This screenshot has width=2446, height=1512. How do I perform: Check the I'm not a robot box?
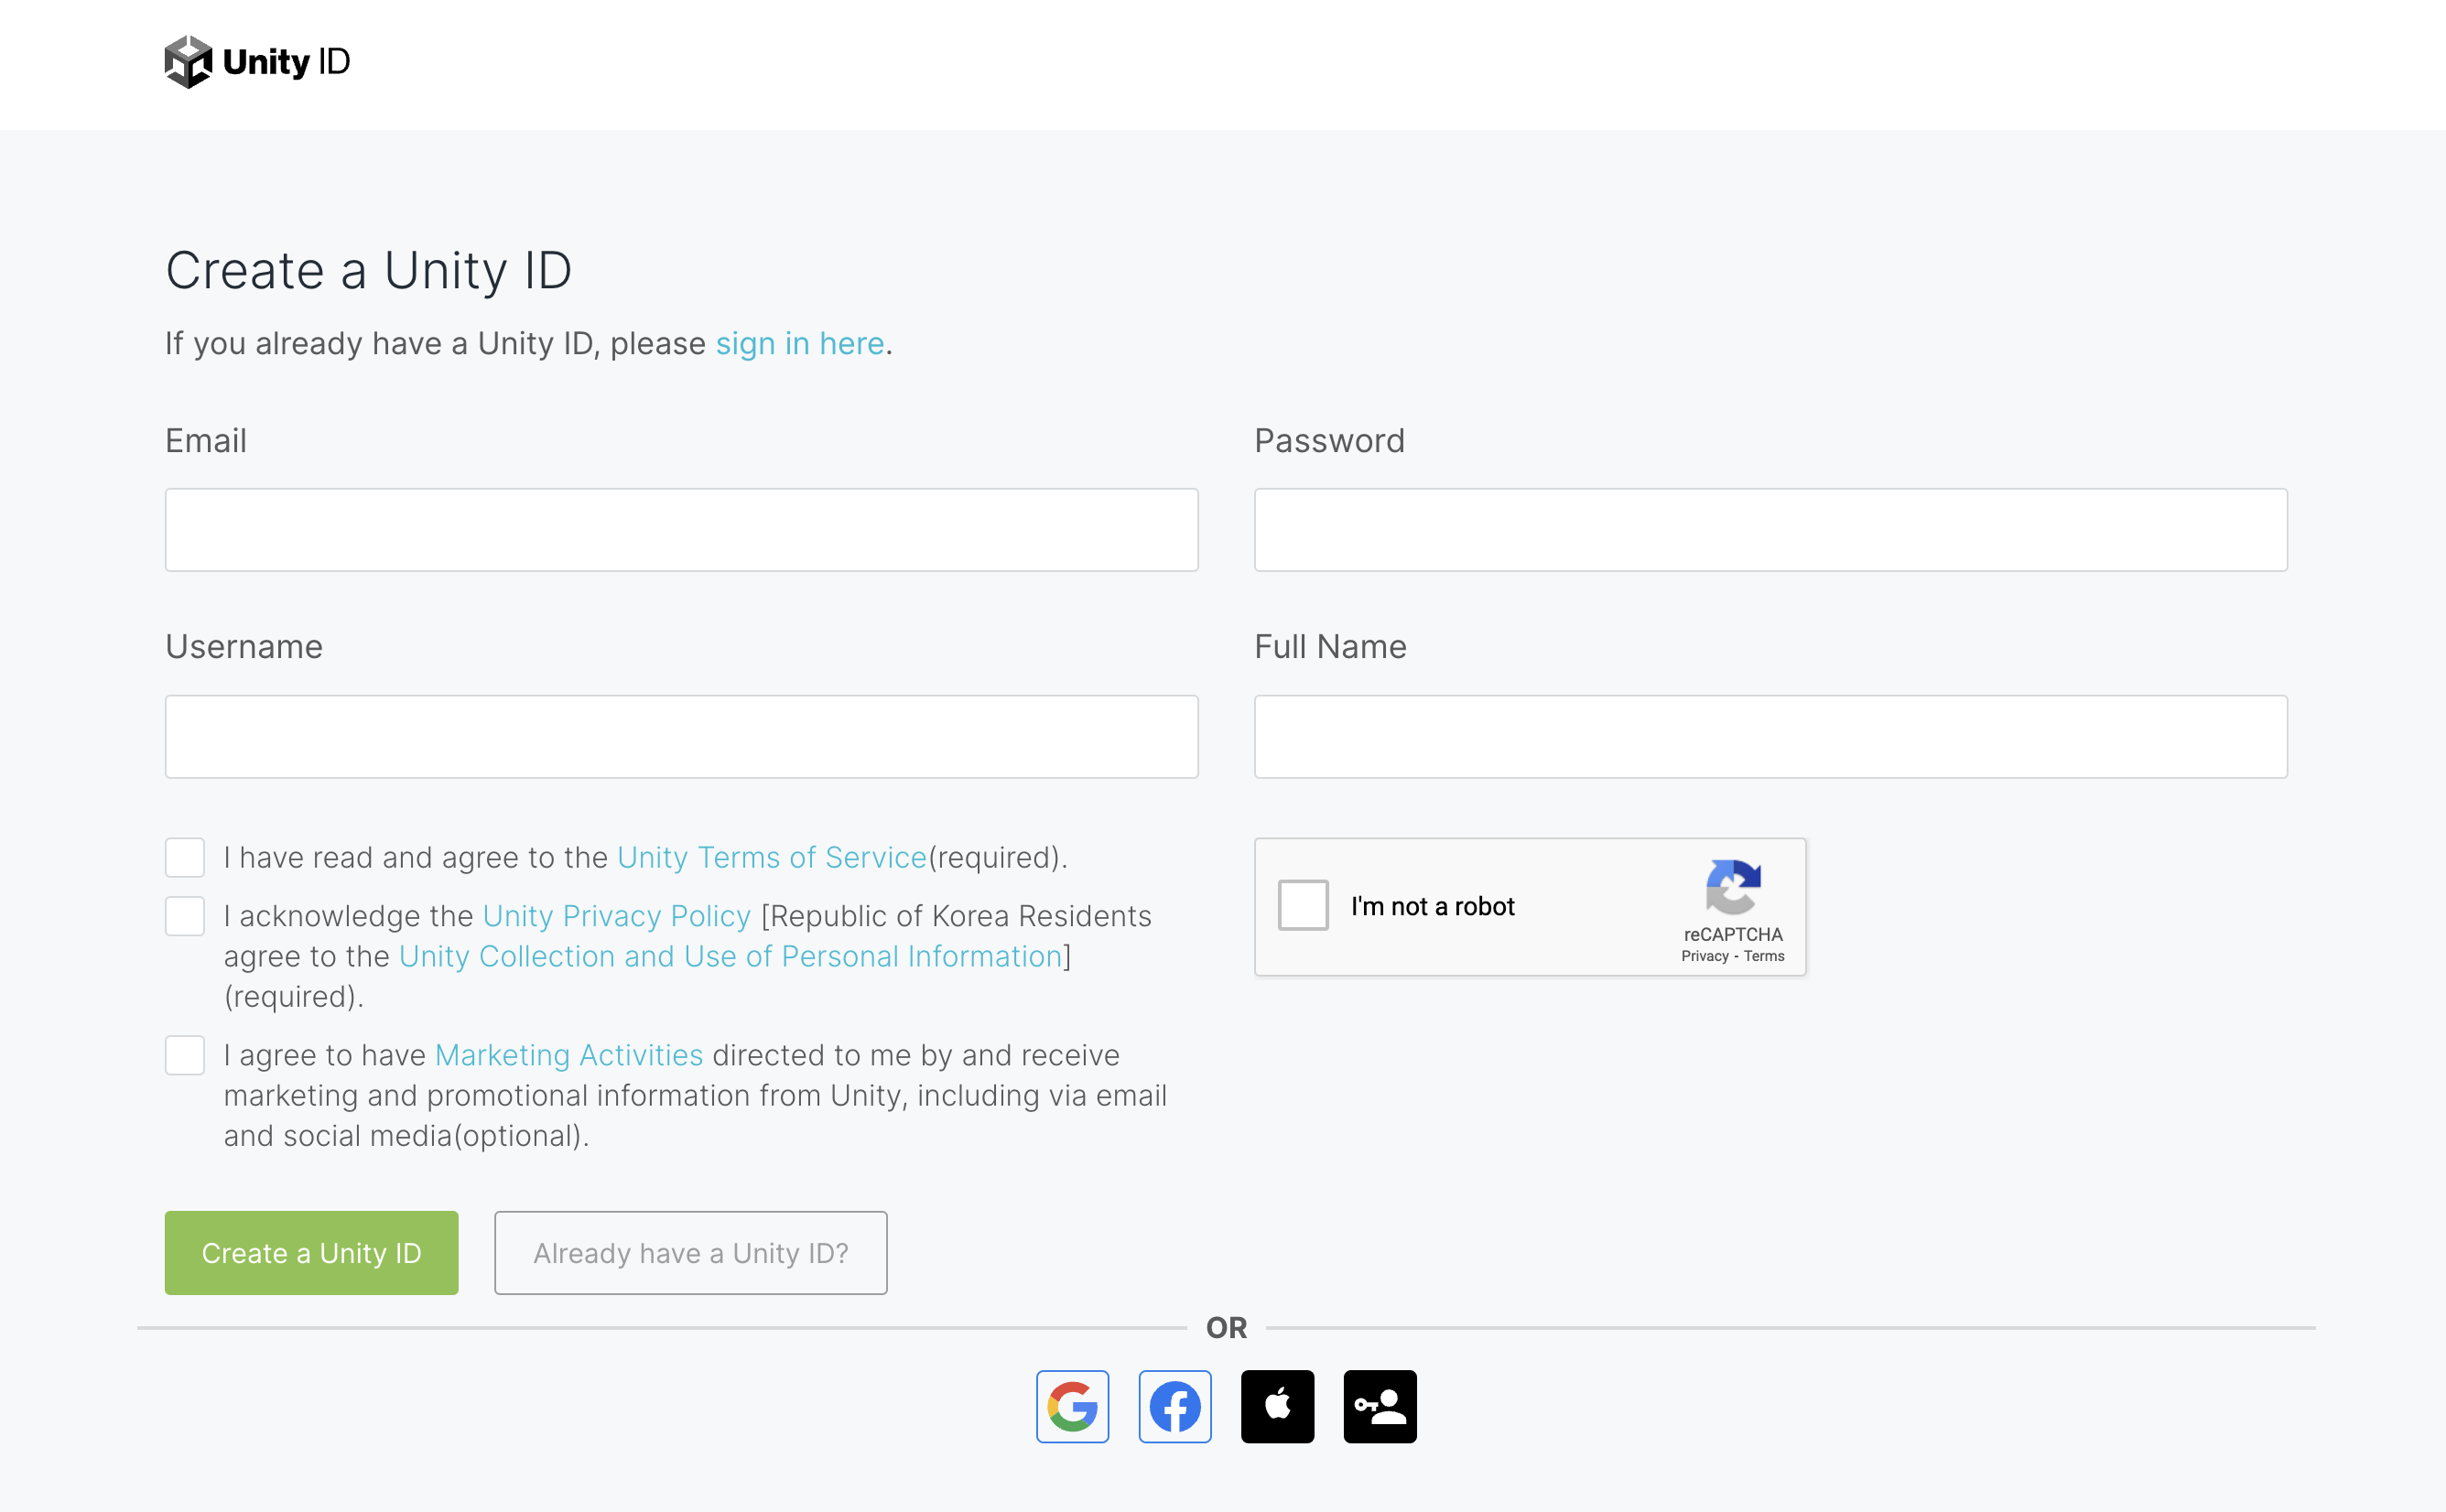[x=1303, y=905]
